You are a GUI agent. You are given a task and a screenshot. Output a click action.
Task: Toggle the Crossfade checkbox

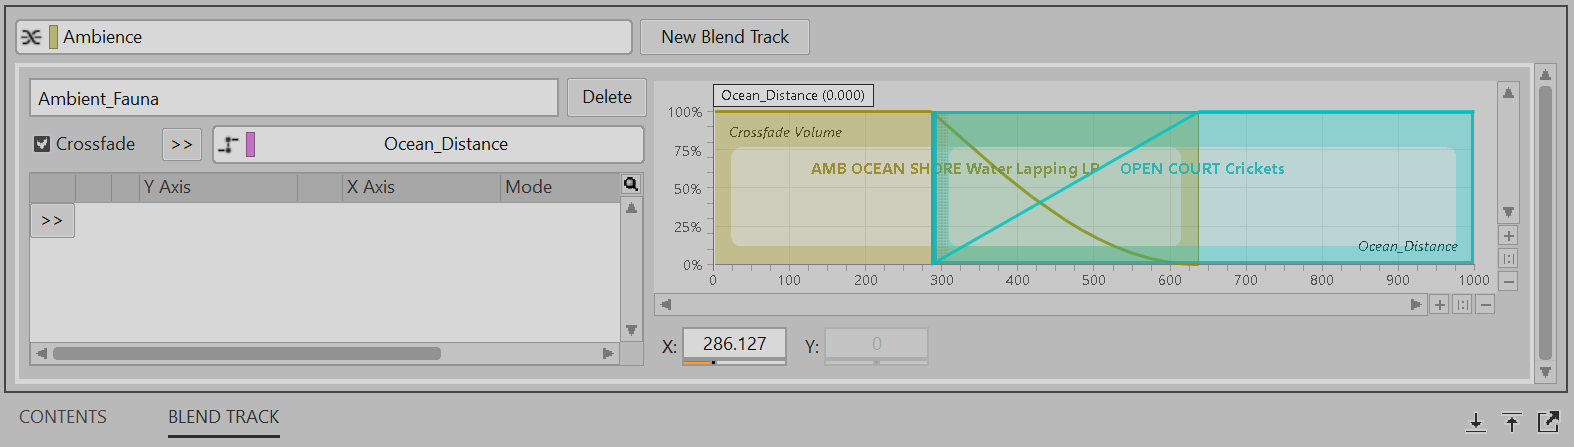(42, 144)
